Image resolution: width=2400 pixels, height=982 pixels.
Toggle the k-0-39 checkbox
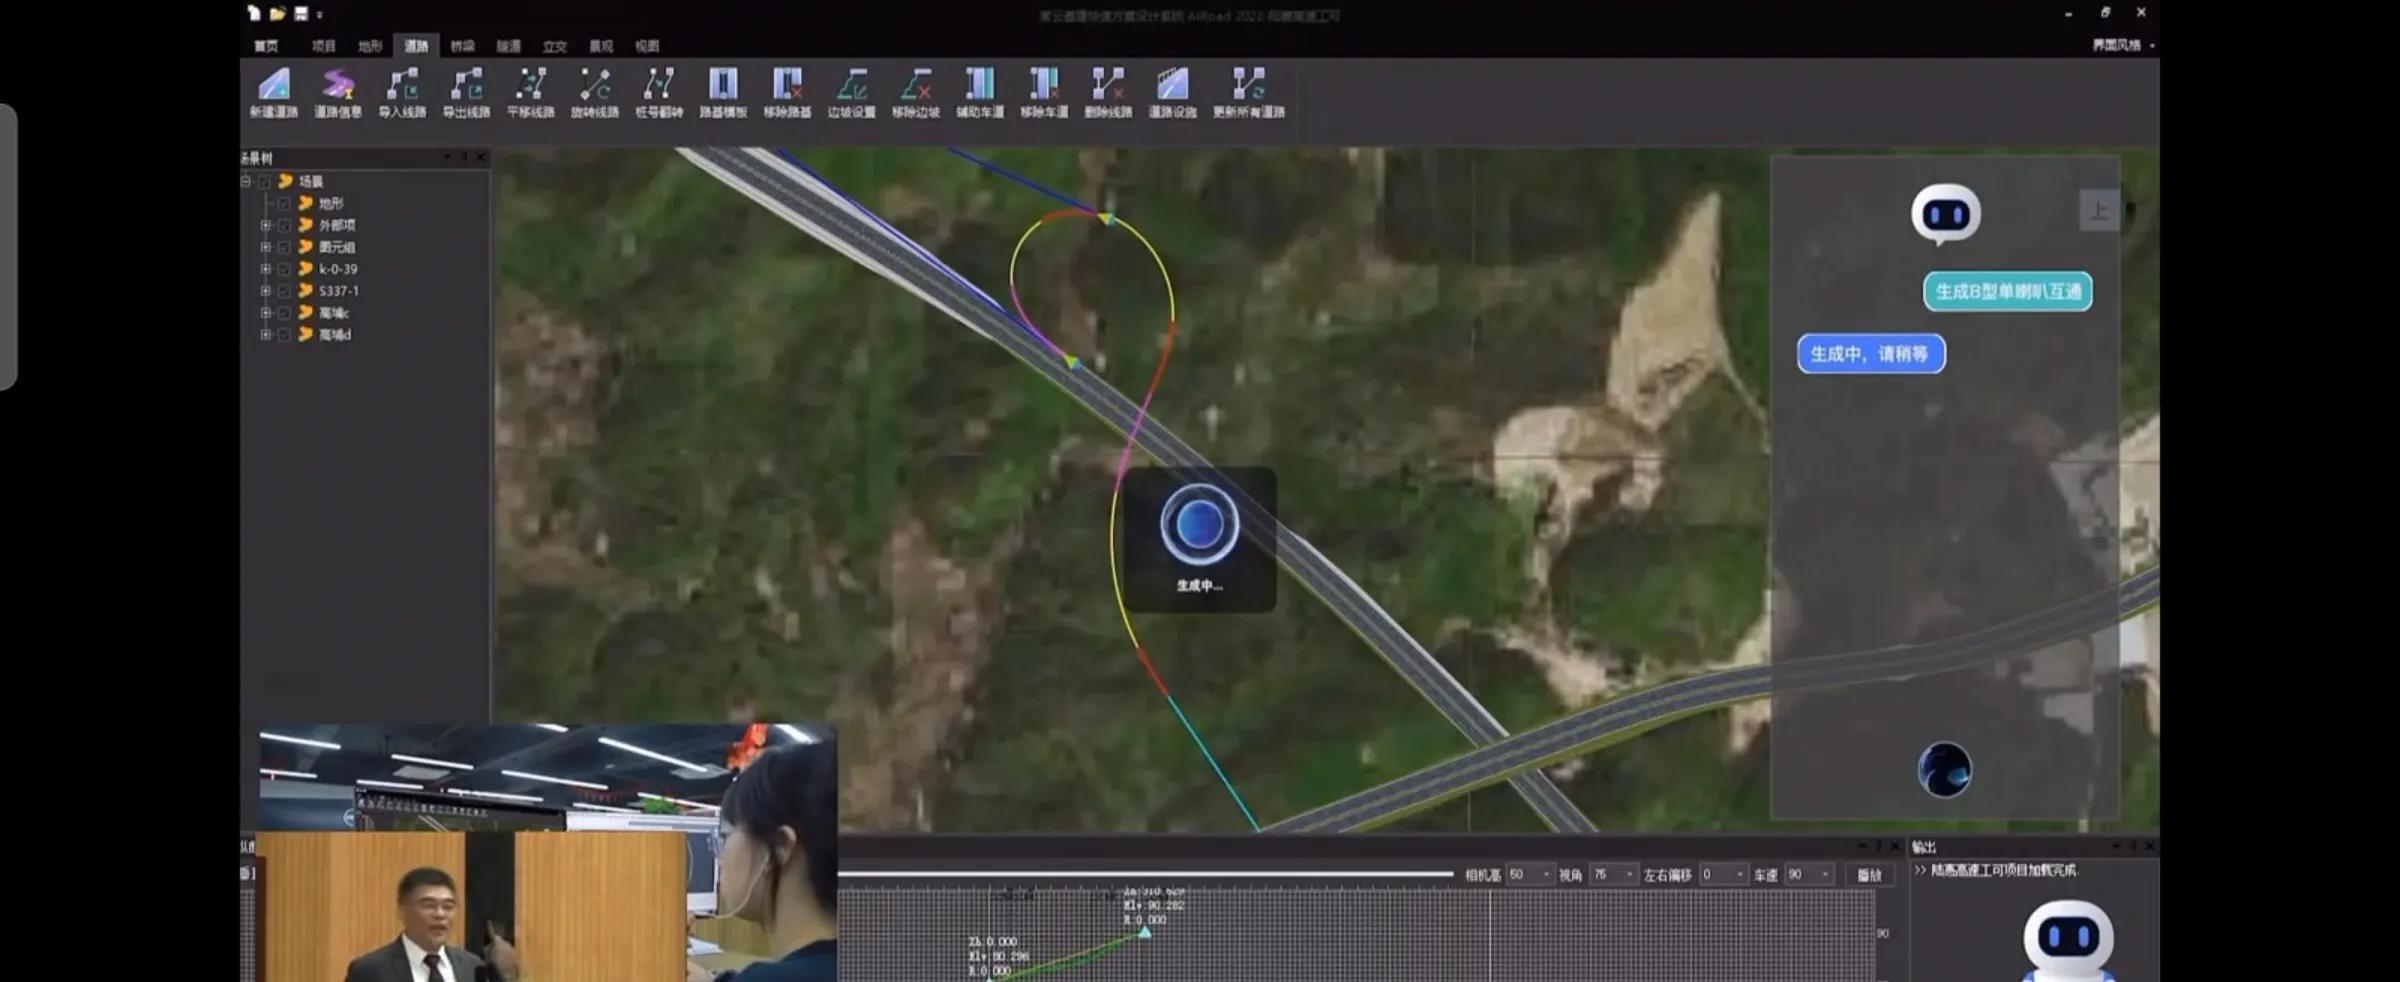[x=285, y=269]
